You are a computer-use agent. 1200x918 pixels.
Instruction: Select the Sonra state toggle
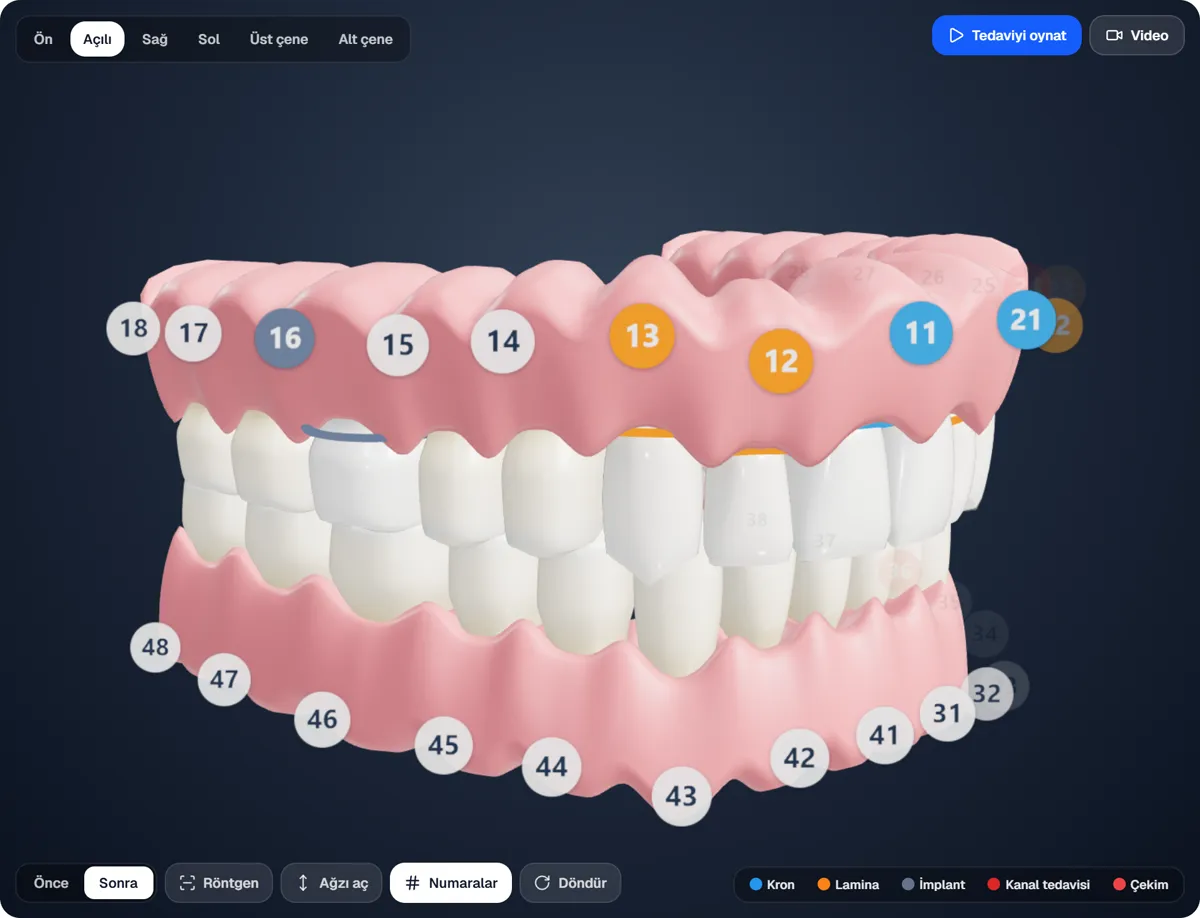point(119,883)
